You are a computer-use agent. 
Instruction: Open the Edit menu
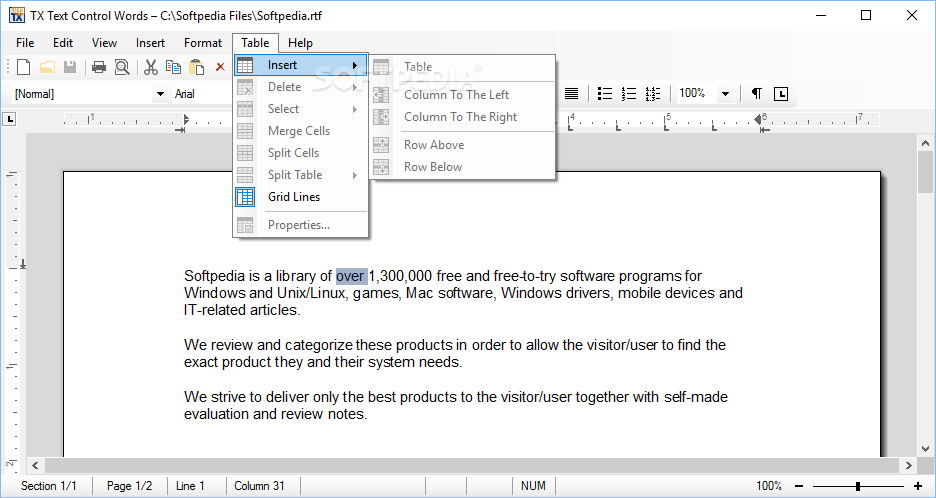(63, 43)
